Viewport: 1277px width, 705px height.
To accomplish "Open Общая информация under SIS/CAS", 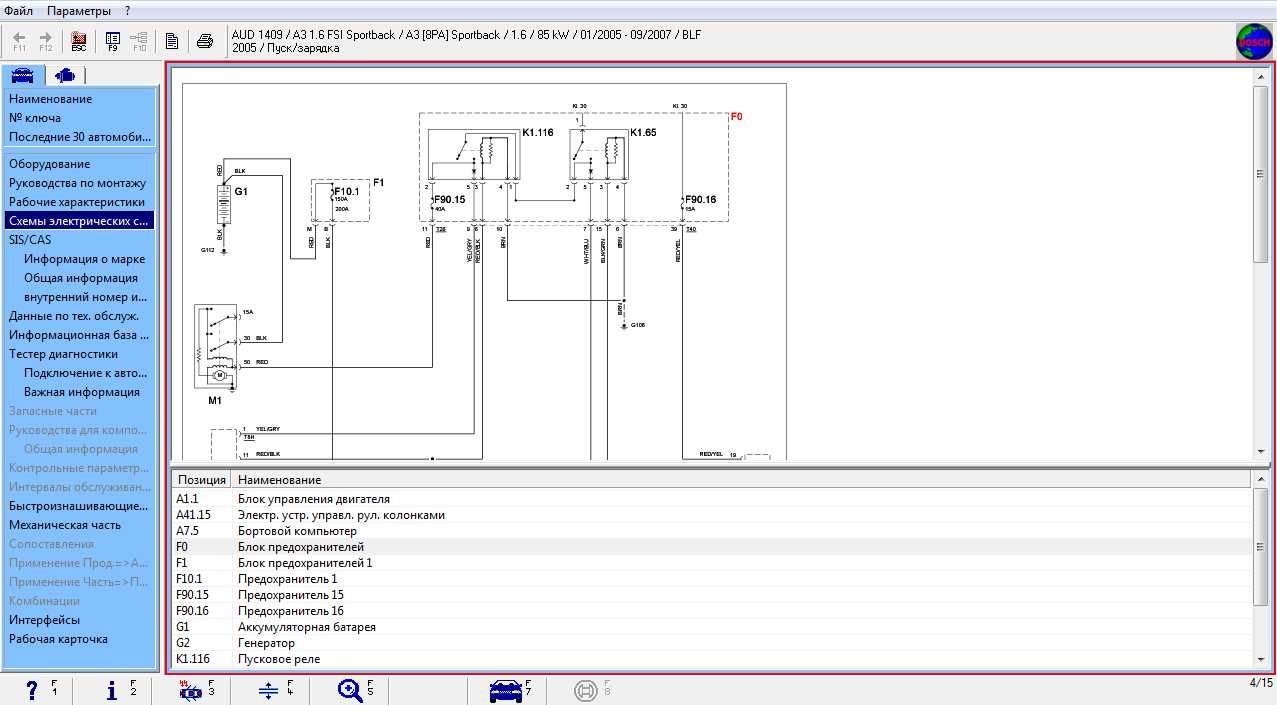I will click(81, 278).
